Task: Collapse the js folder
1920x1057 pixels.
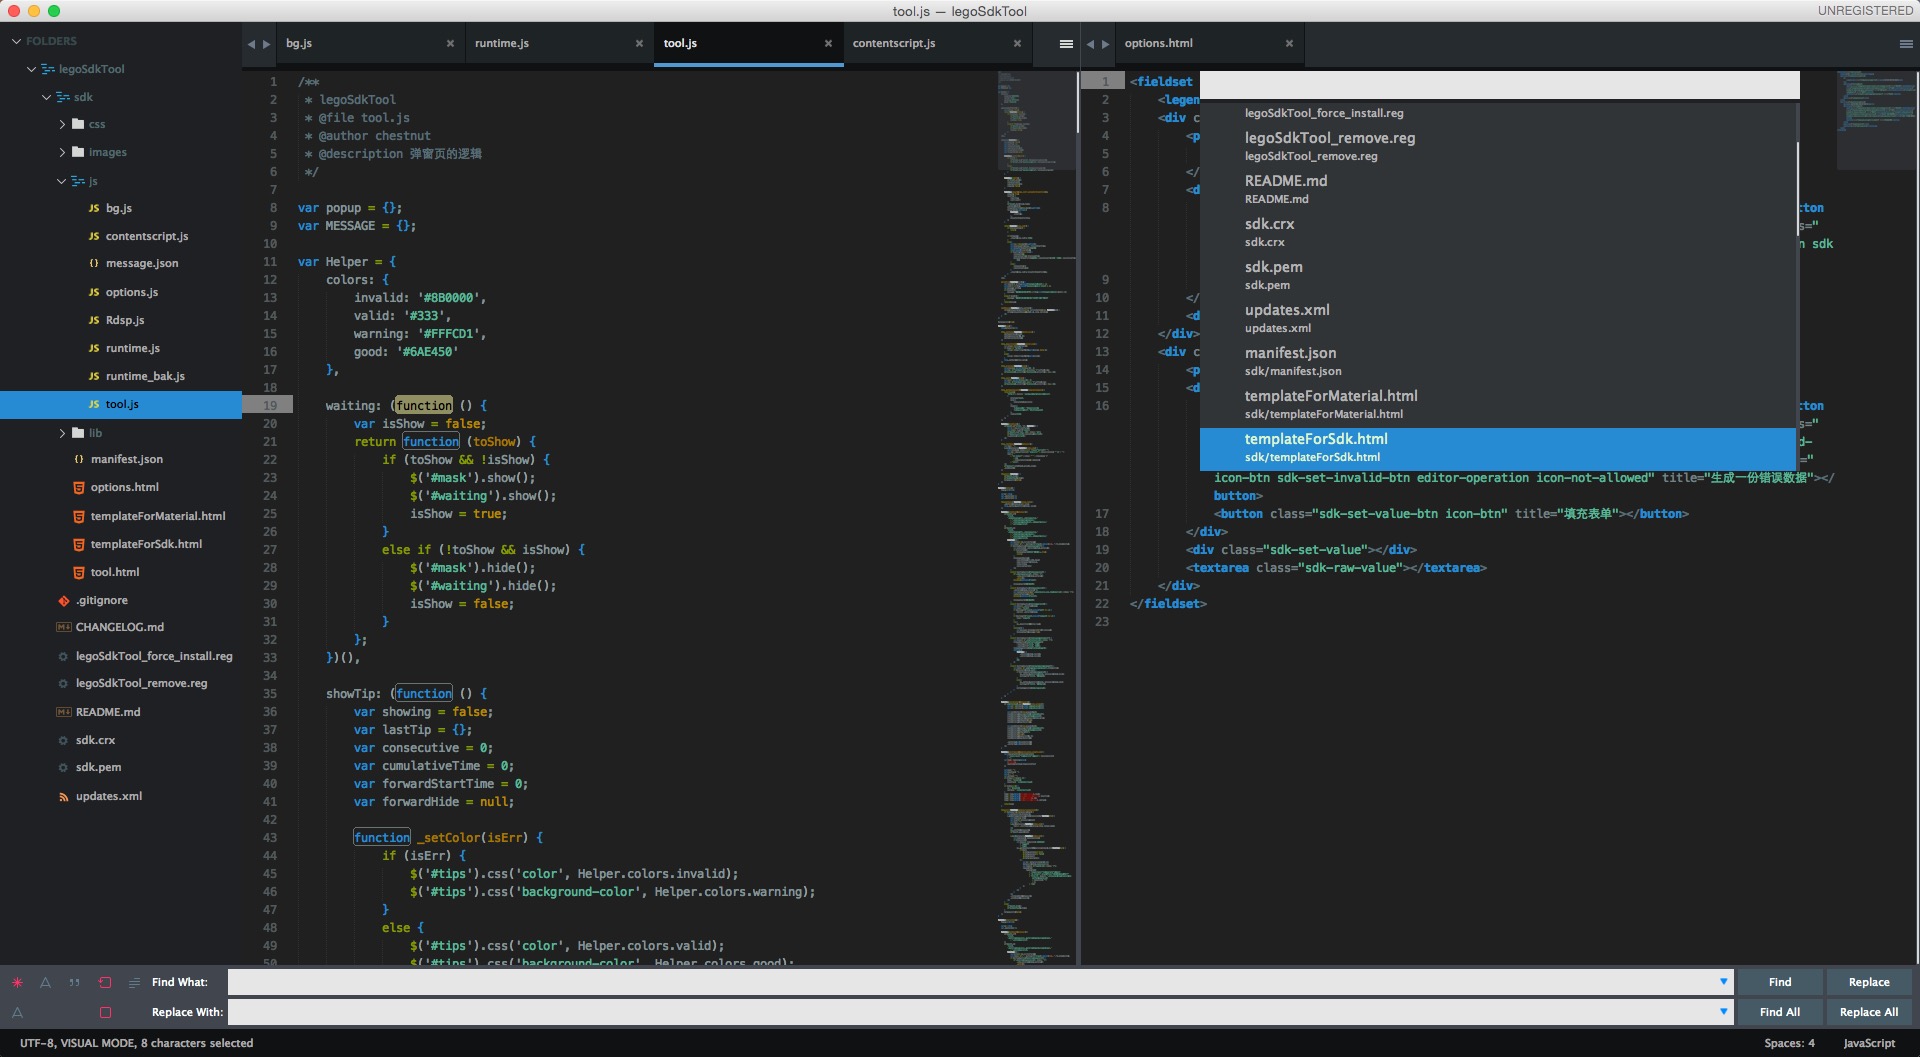Action: [61, 181]
